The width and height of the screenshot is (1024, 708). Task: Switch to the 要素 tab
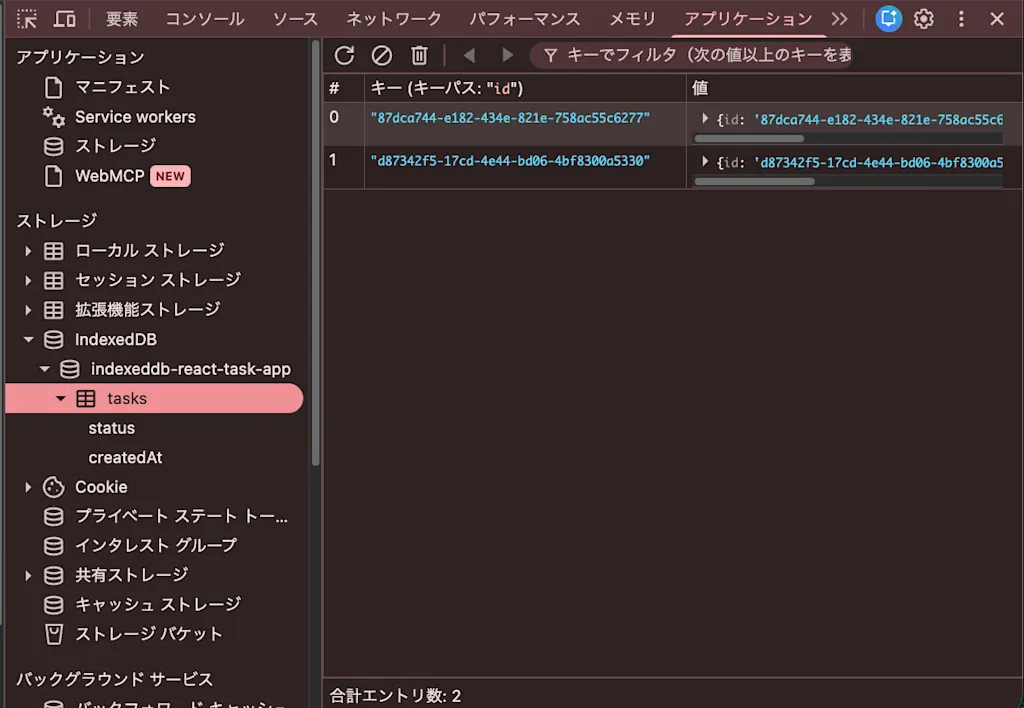[x=122, y=19]
